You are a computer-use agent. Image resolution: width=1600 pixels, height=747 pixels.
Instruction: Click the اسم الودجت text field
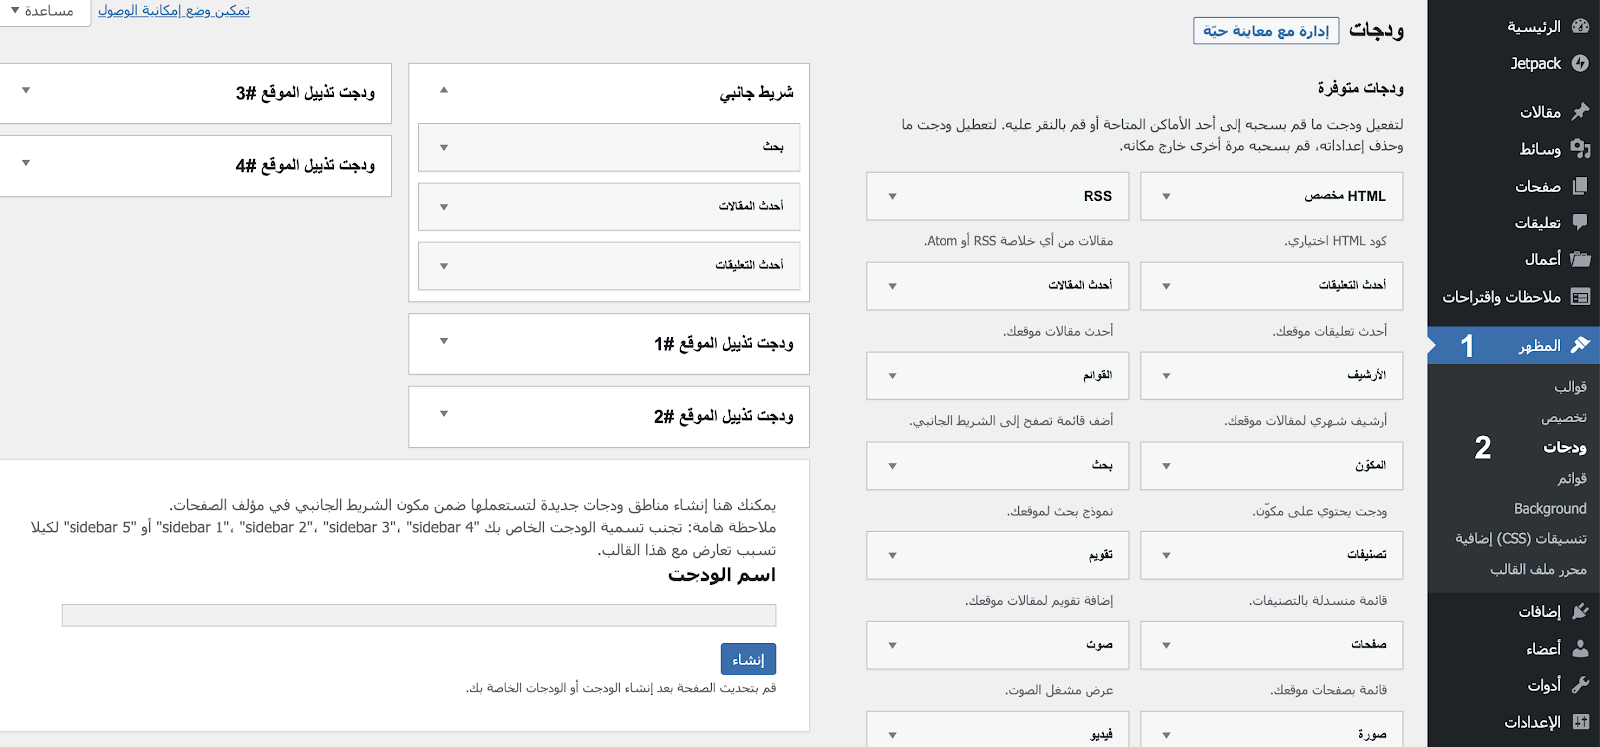[419, 615]
